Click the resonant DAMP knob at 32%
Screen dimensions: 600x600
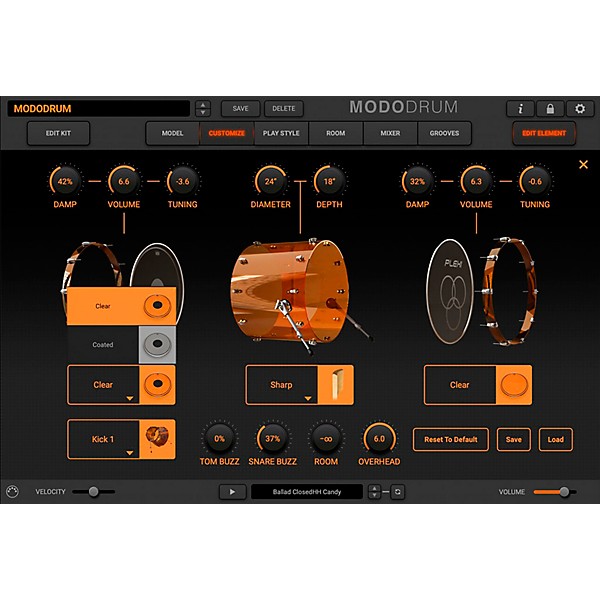(x=417, y=181)
